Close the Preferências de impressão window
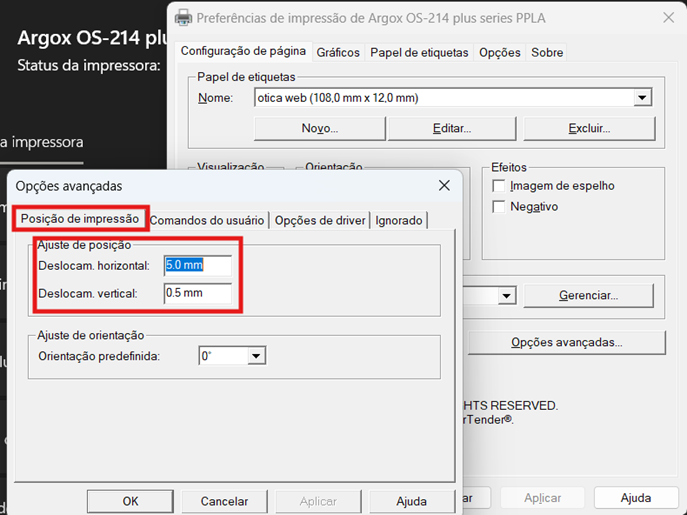Image resolution: width=687 pixels, height=515 pixels. click(x=669, y=18)
